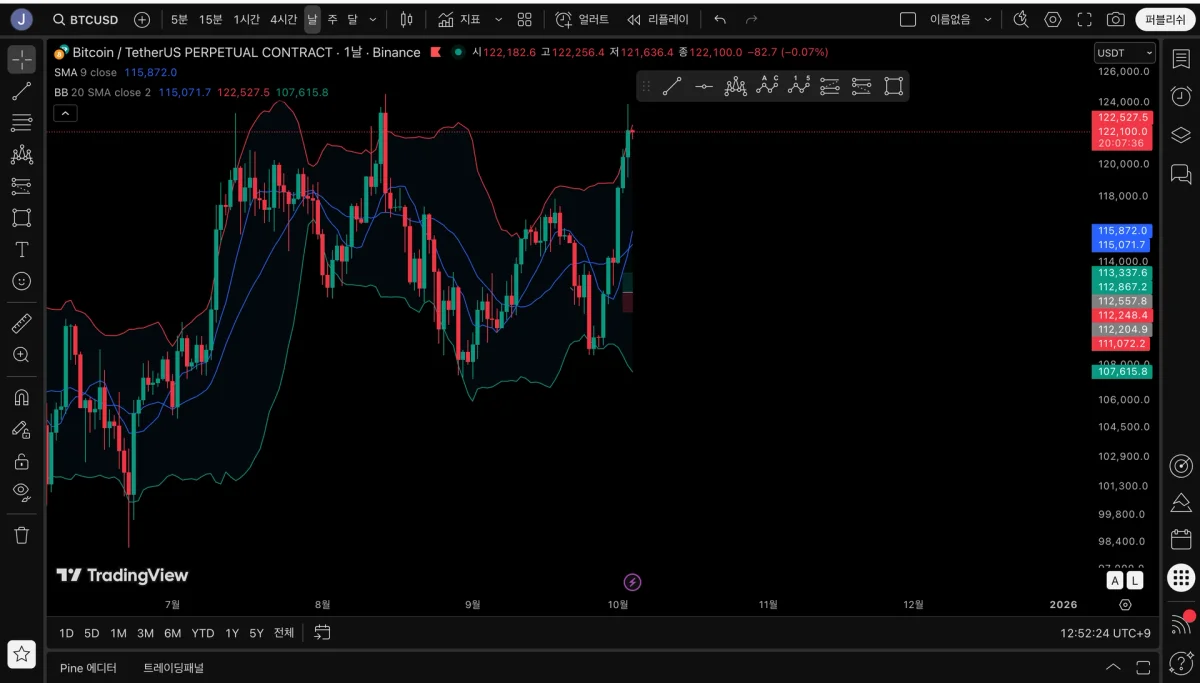Select the Text annotation tool
Viewport: 1200px width, 683px height.
21,250
